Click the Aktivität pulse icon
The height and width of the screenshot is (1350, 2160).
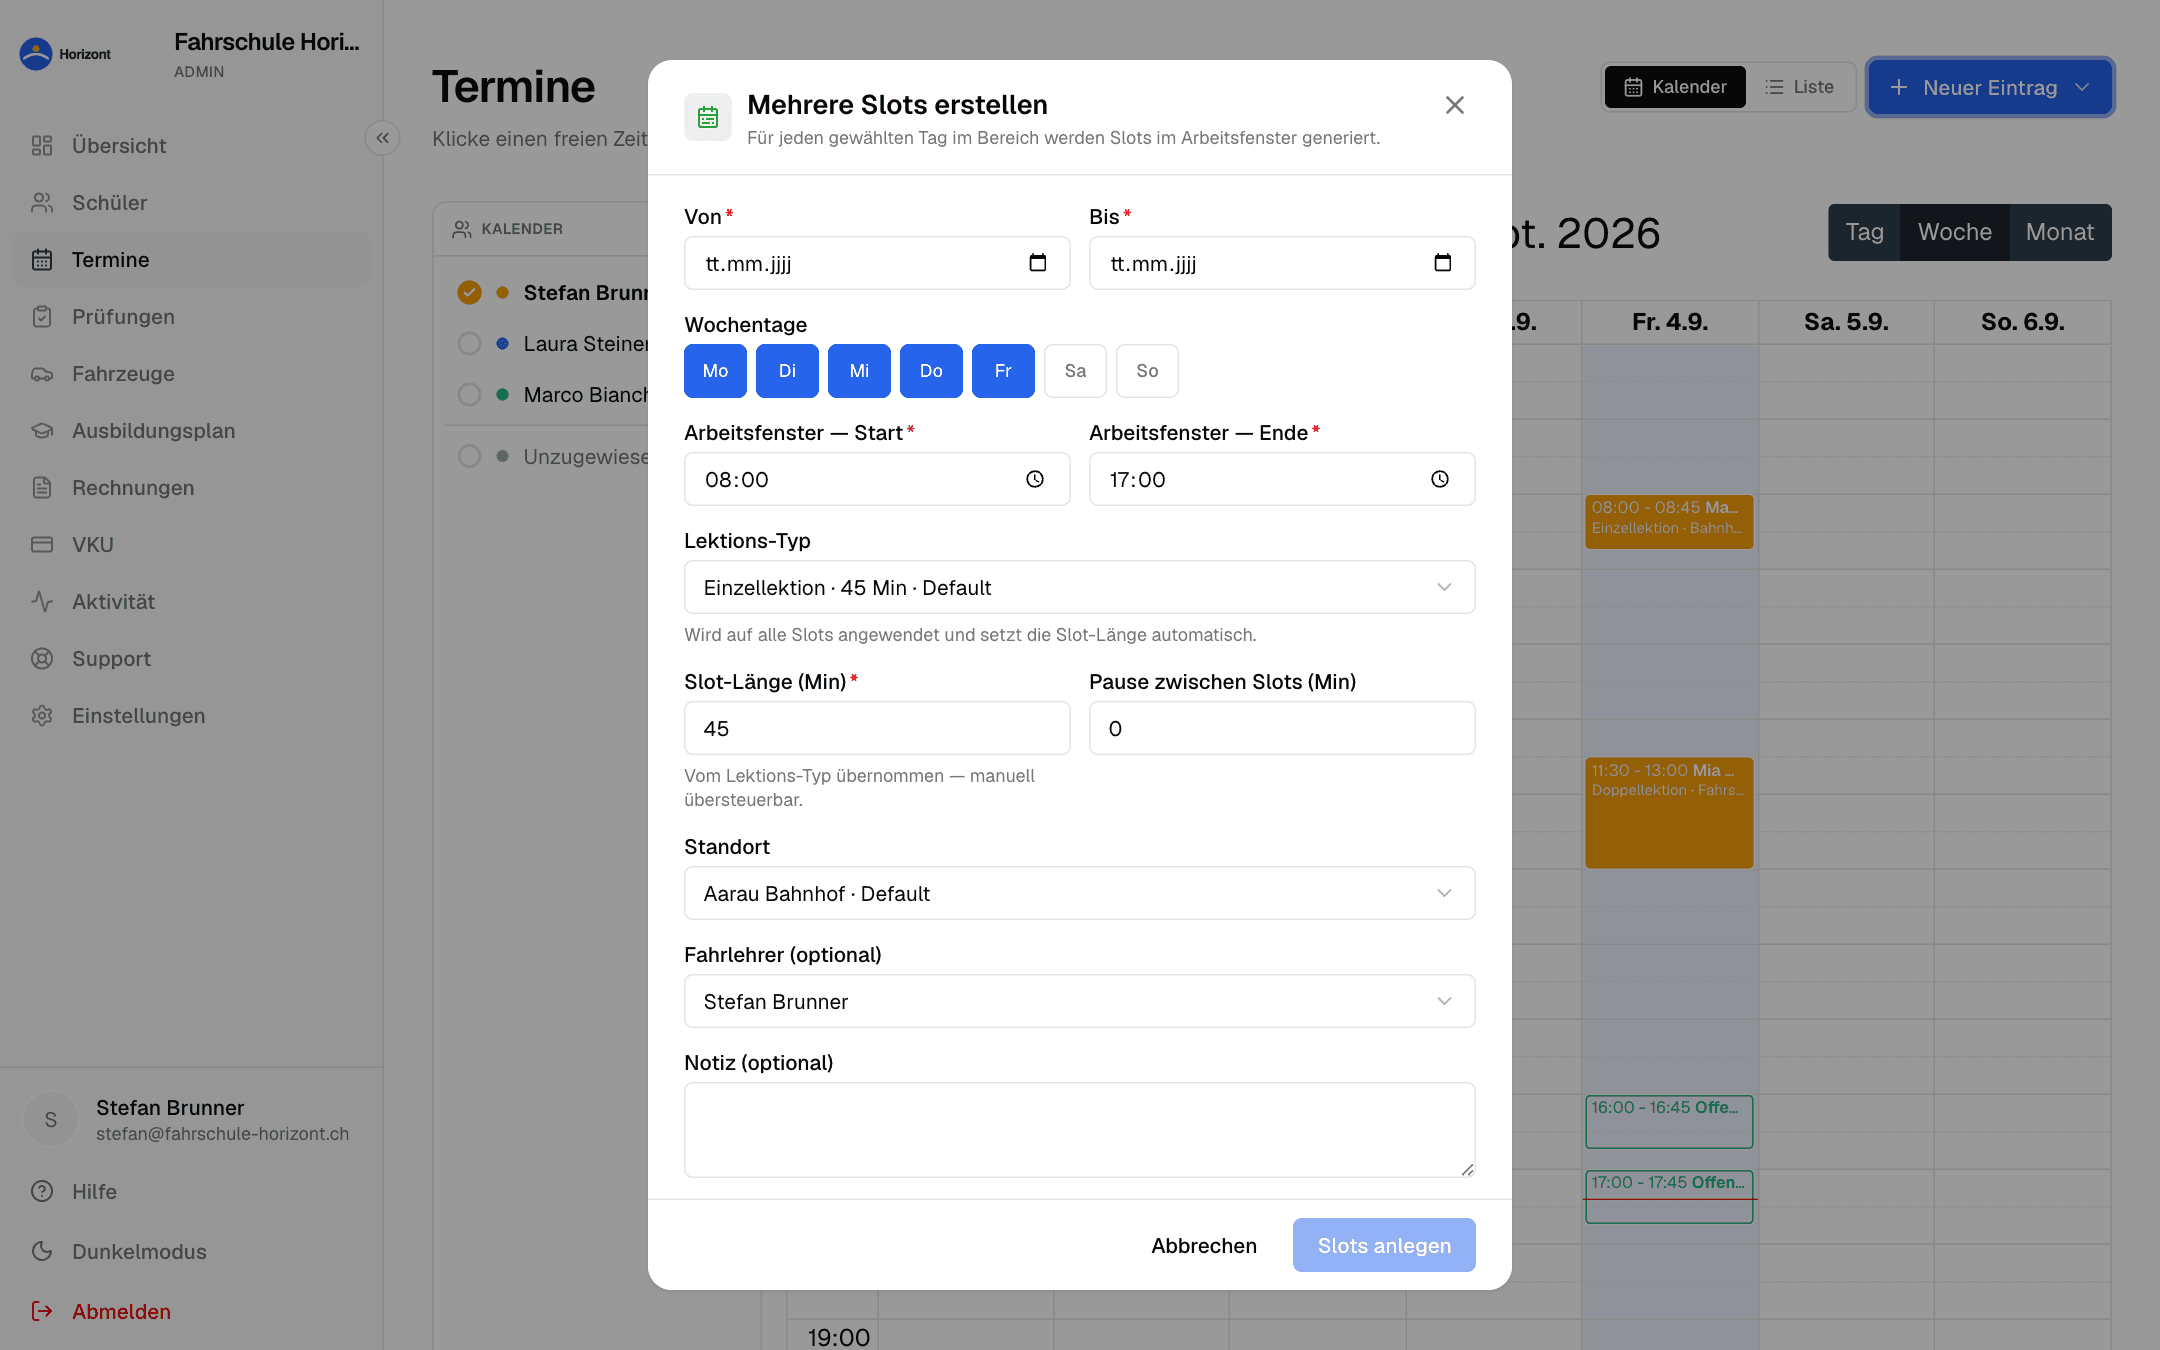pos(42,602)
